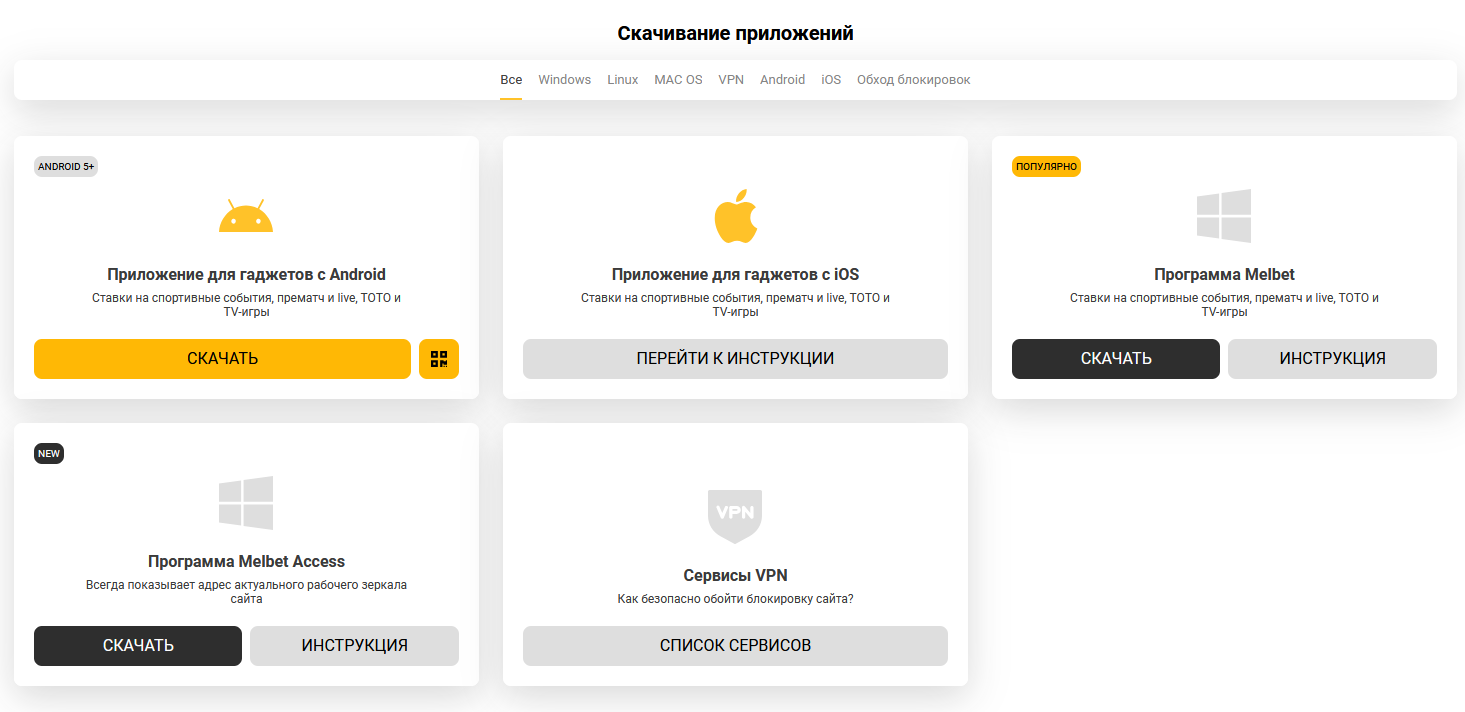Switch to the iOS tab

(x=831, y=79)
